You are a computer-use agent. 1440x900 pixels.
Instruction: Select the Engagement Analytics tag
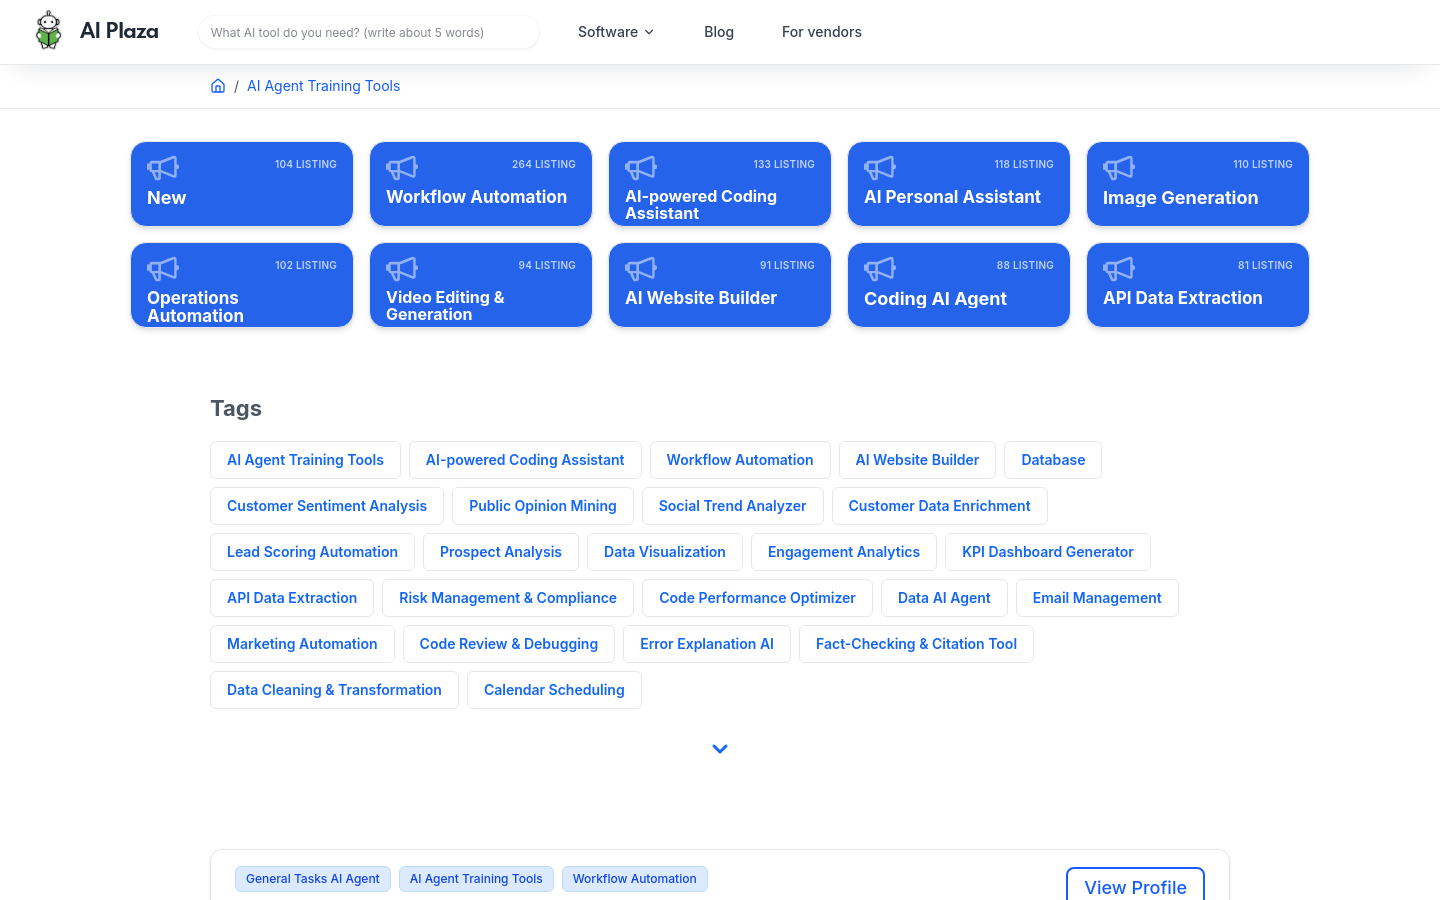(844, 552)
